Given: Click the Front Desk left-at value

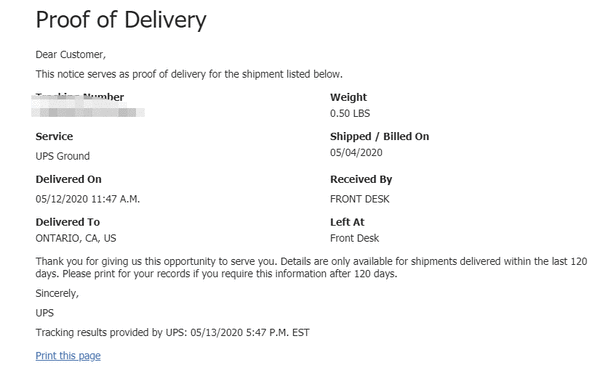Looking at the screenshot, I should [355, 238].
